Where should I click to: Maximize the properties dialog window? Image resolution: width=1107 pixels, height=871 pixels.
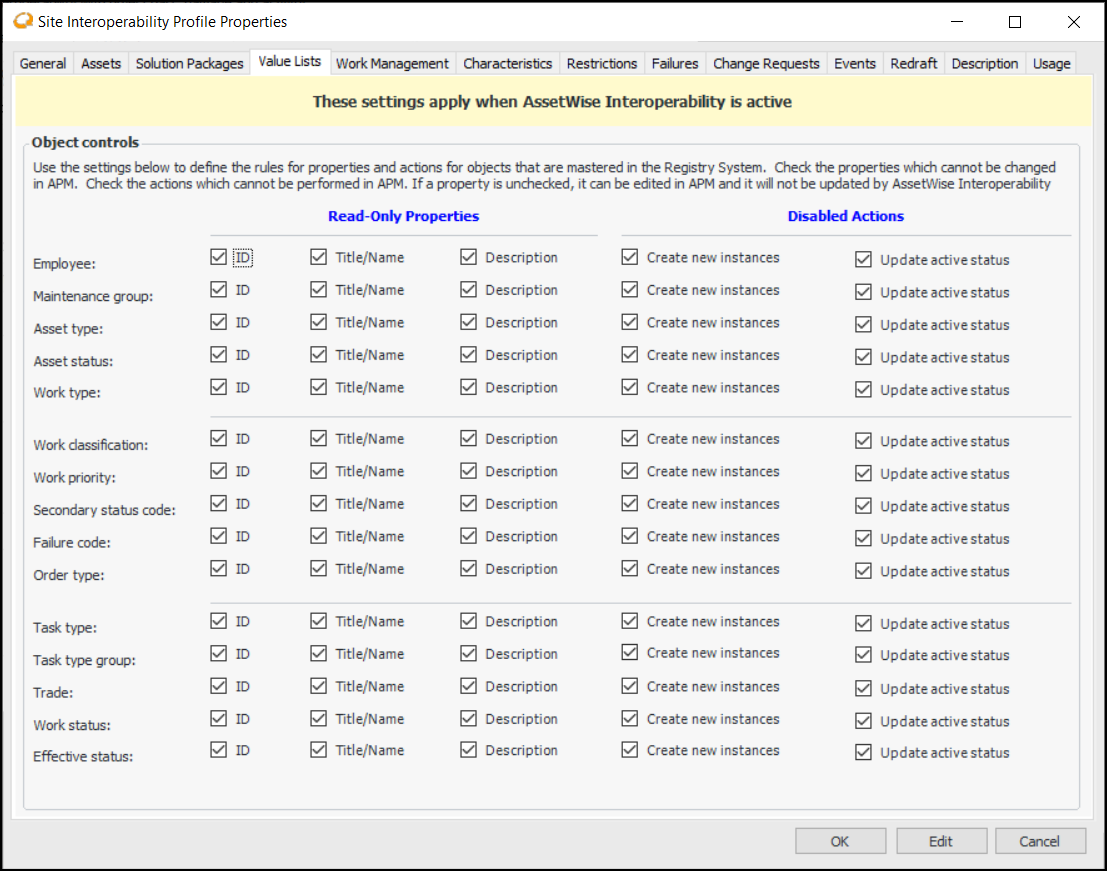(1015, 21)
